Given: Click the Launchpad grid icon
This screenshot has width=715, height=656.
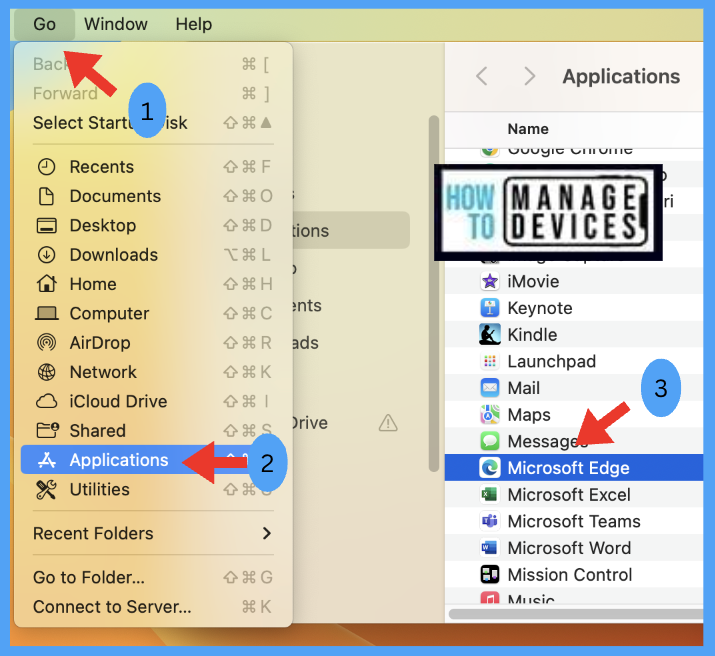Looking at the screenshot, I should [490, 362].
